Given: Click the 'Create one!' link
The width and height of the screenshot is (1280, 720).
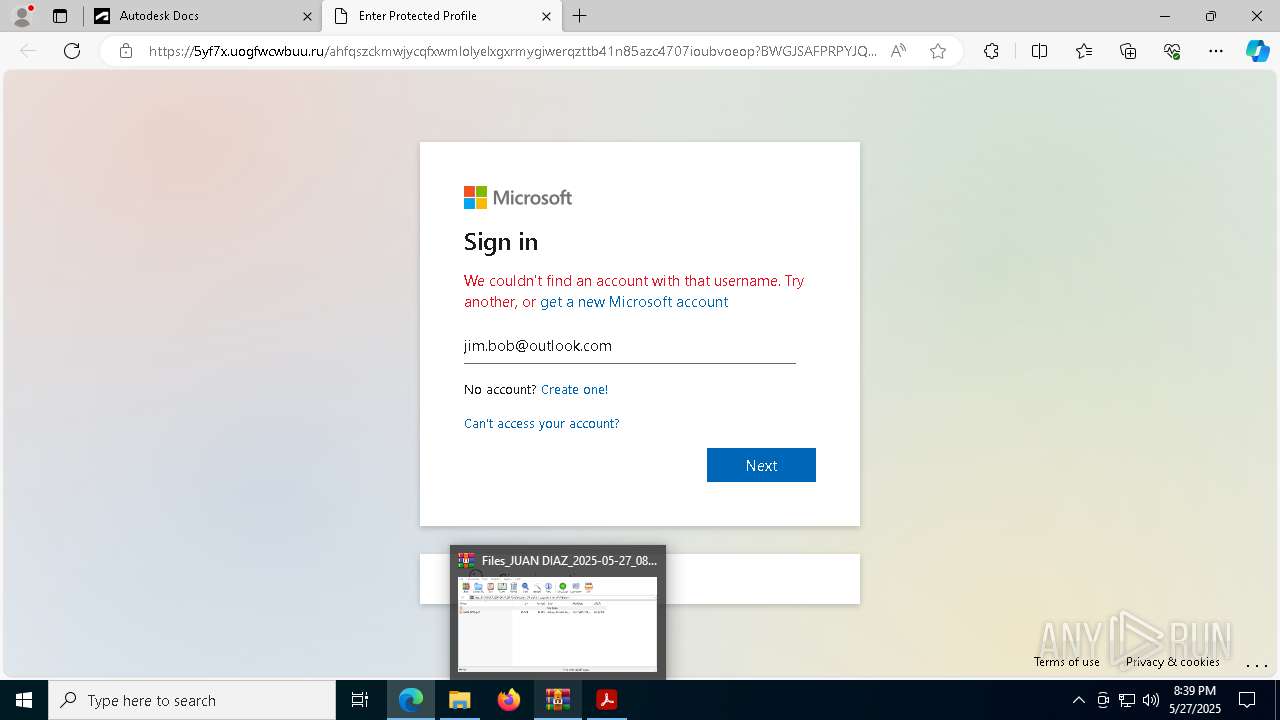Looking at the screenshot, I should pyautogui.click(x=574, y=390).
